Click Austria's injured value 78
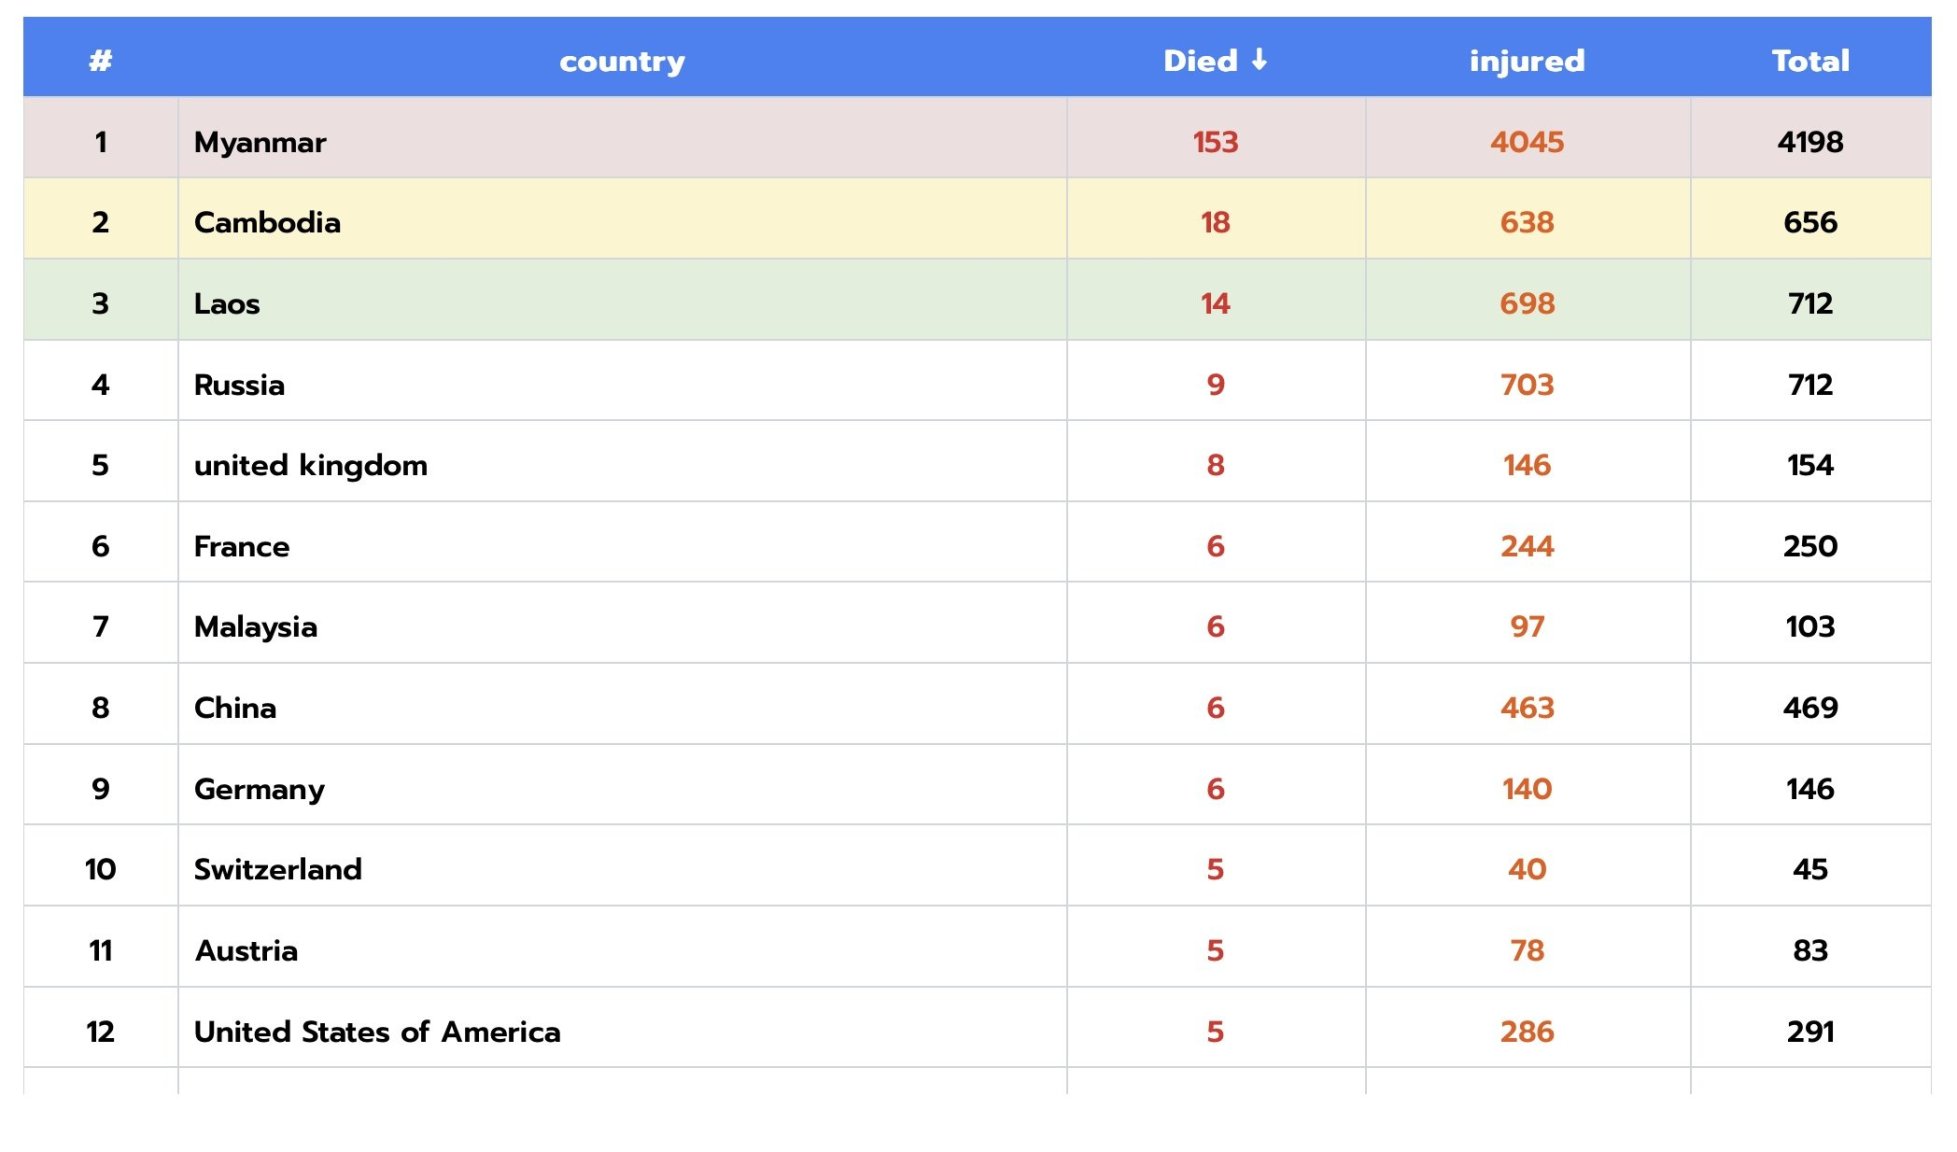Screen dimensions: 1957x1152 pyautogui.click(x=1527, y=950)
